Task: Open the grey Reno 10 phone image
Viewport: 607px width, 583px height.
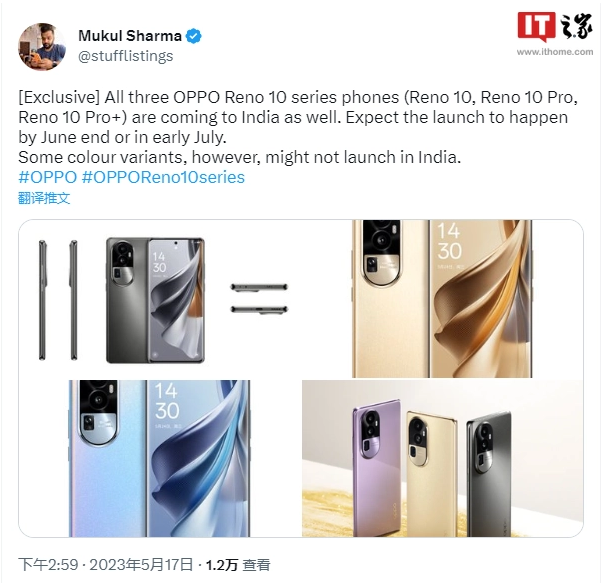Action: click(x=155, y=300)
